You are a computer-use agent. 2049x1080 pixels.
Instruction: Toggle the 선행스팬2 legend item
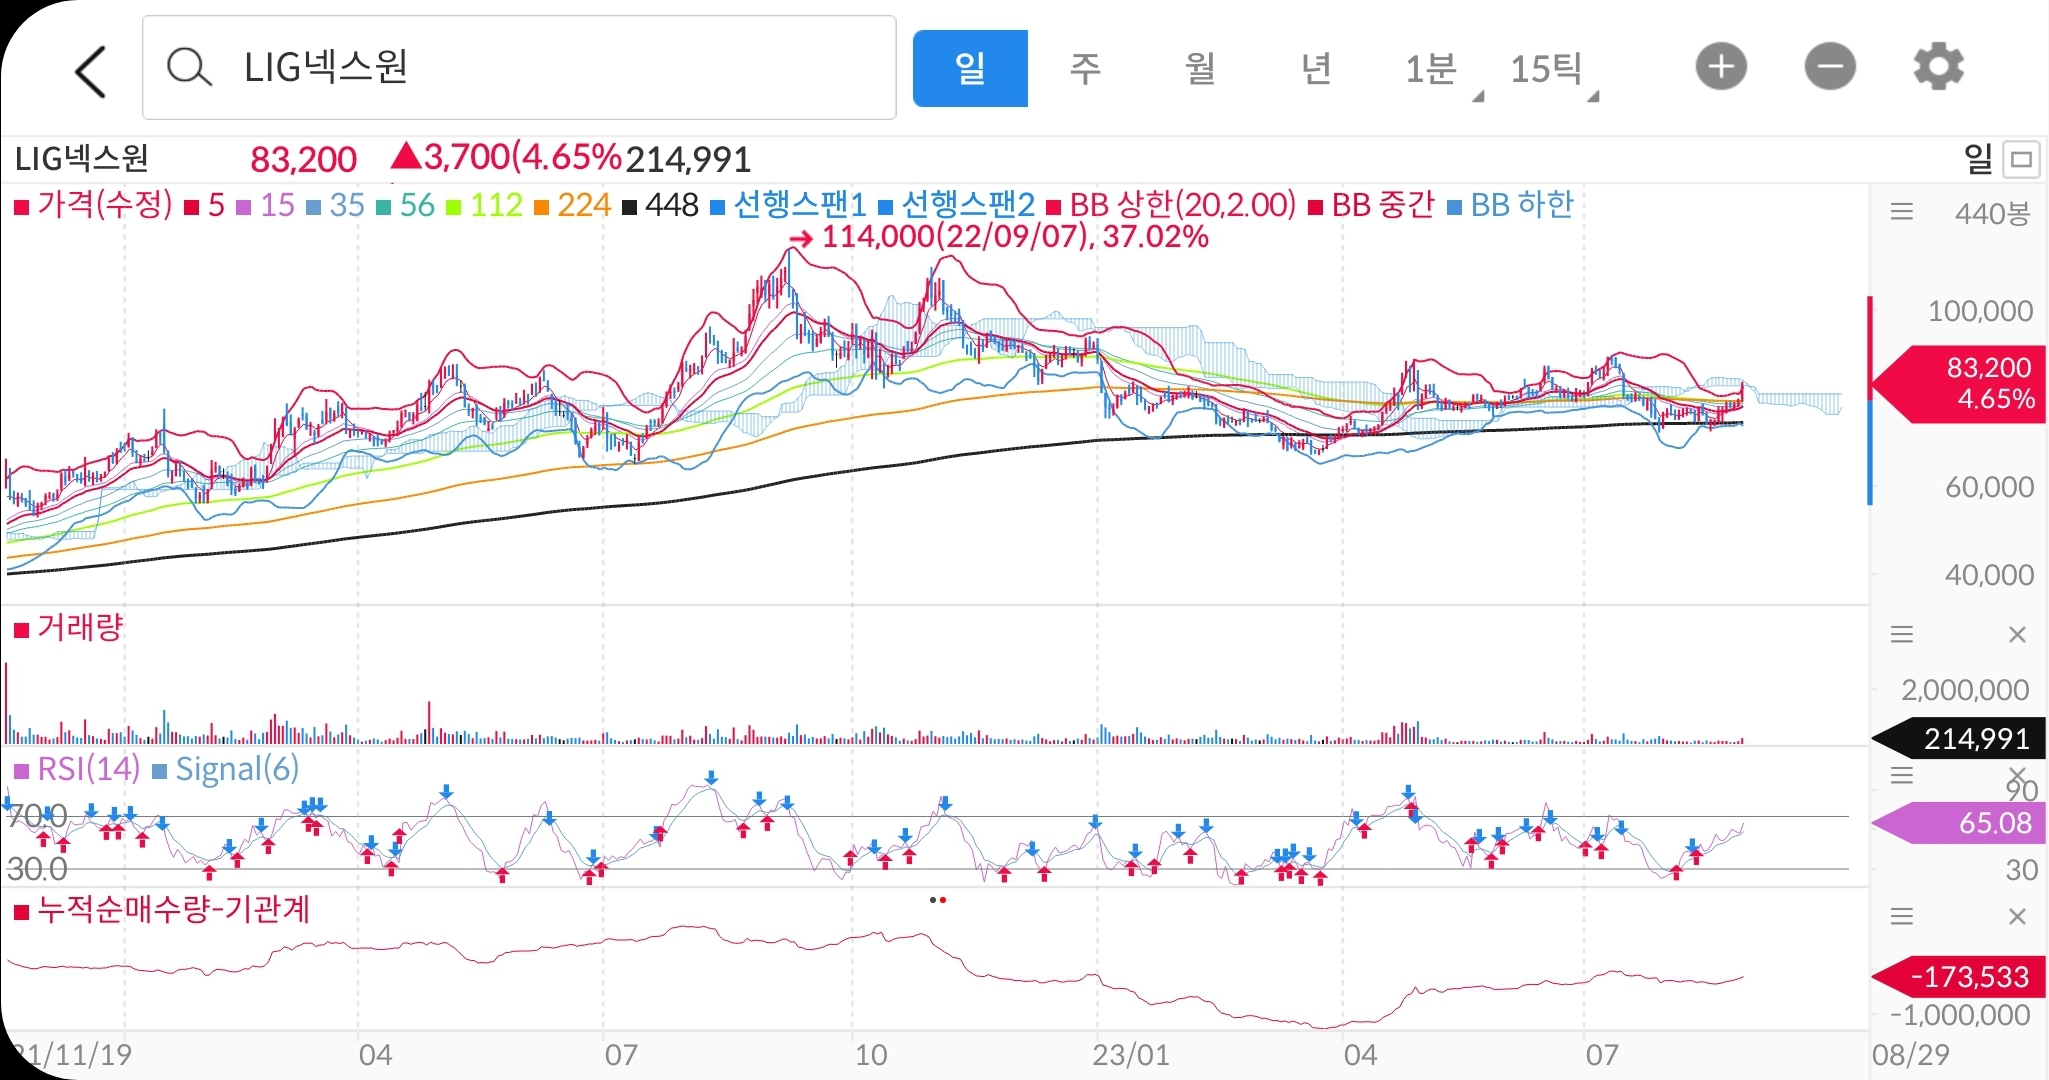[x=956, y=205]
